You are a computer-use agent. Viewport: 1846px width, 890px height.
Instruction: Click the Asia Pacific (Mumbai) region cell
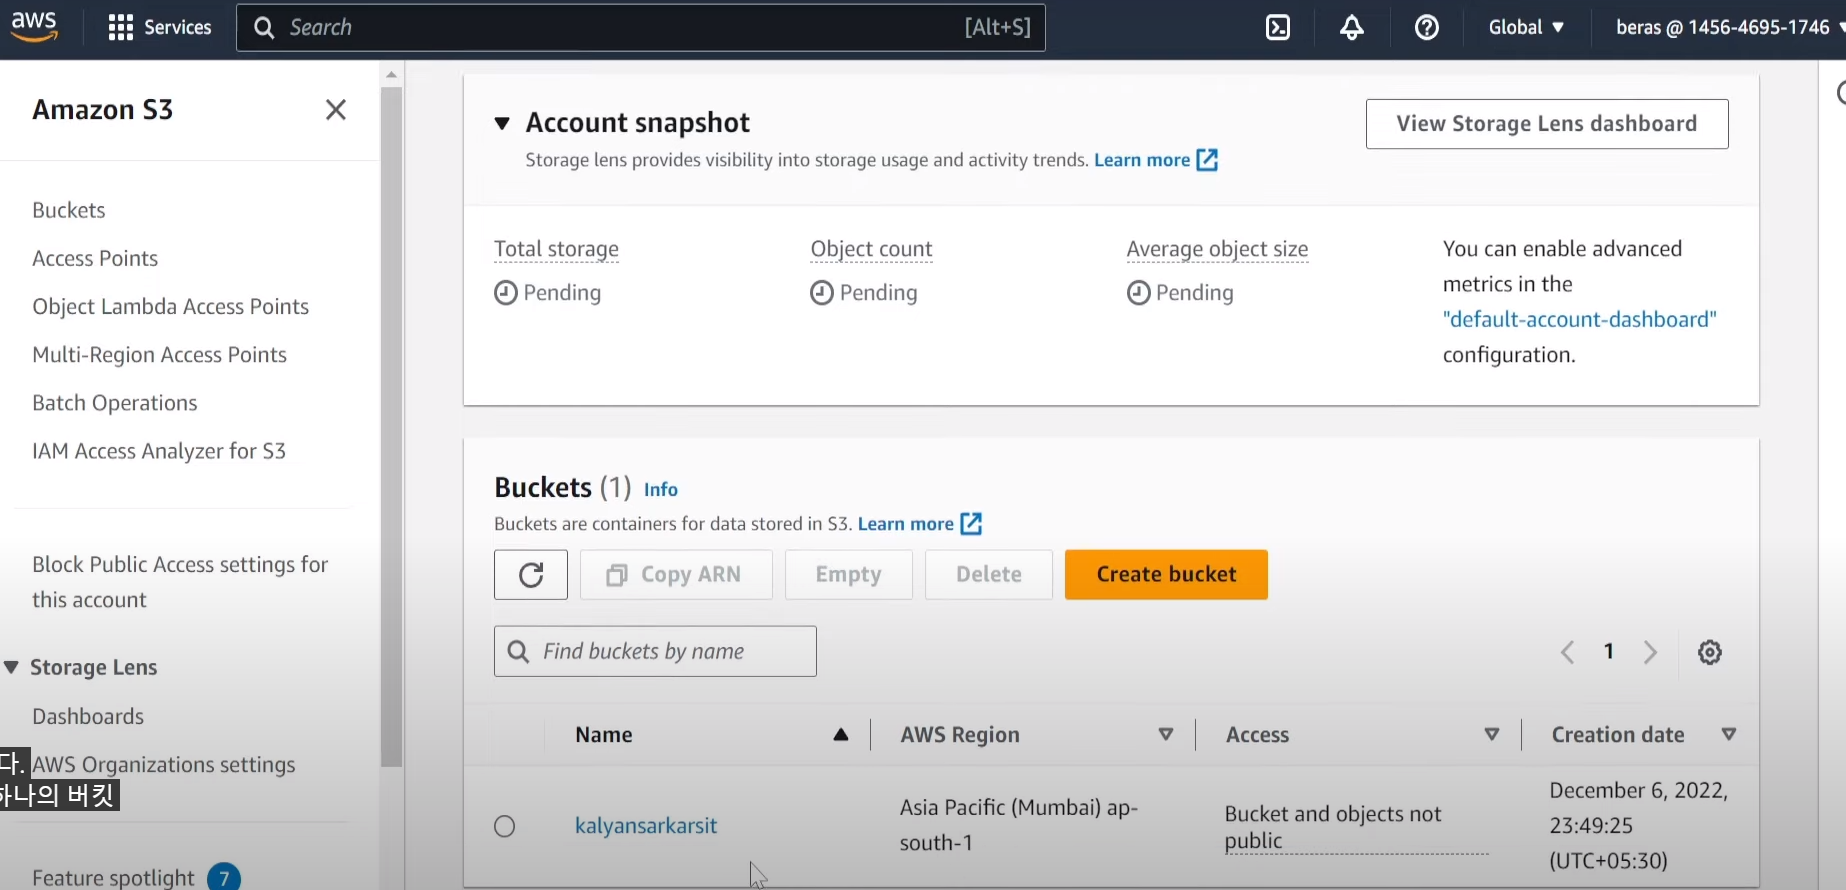pos(1019,825)
